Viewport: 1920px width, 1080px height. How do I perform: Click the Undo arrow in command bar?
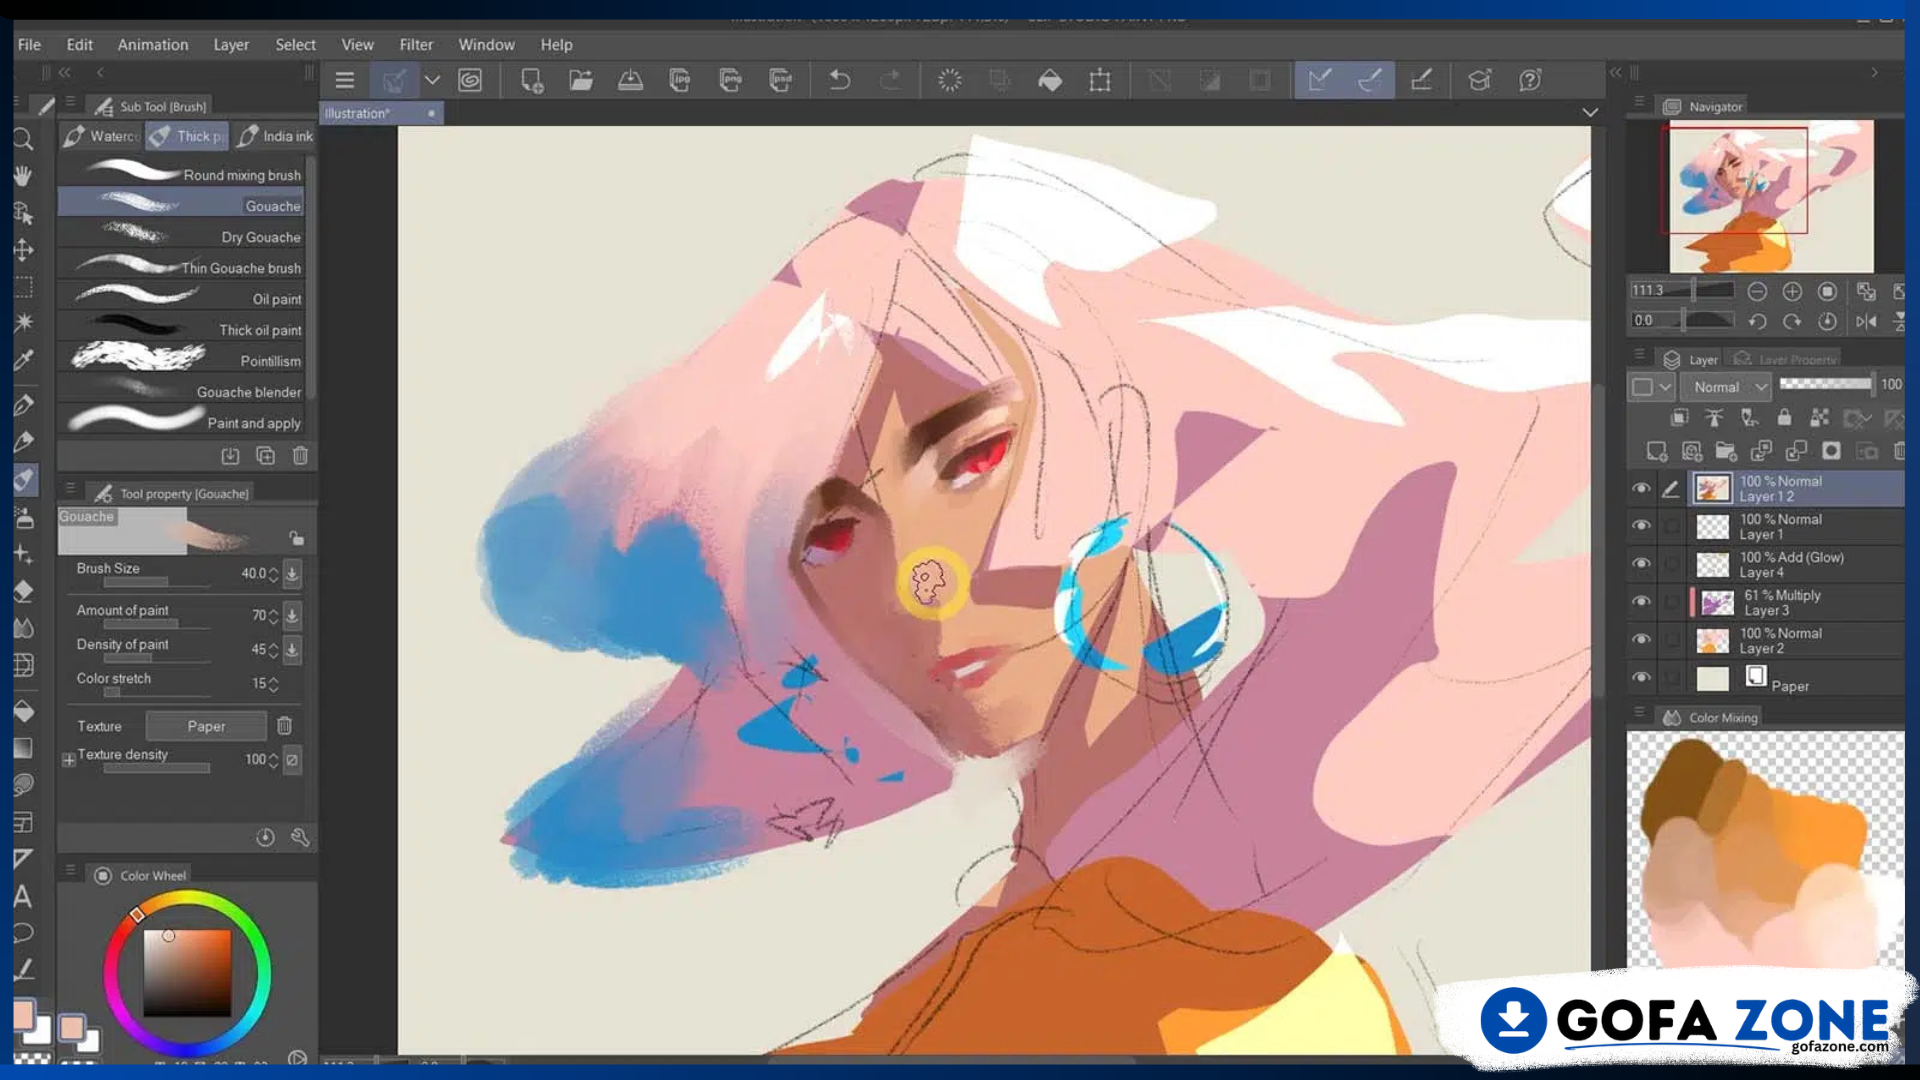point(840,80)
